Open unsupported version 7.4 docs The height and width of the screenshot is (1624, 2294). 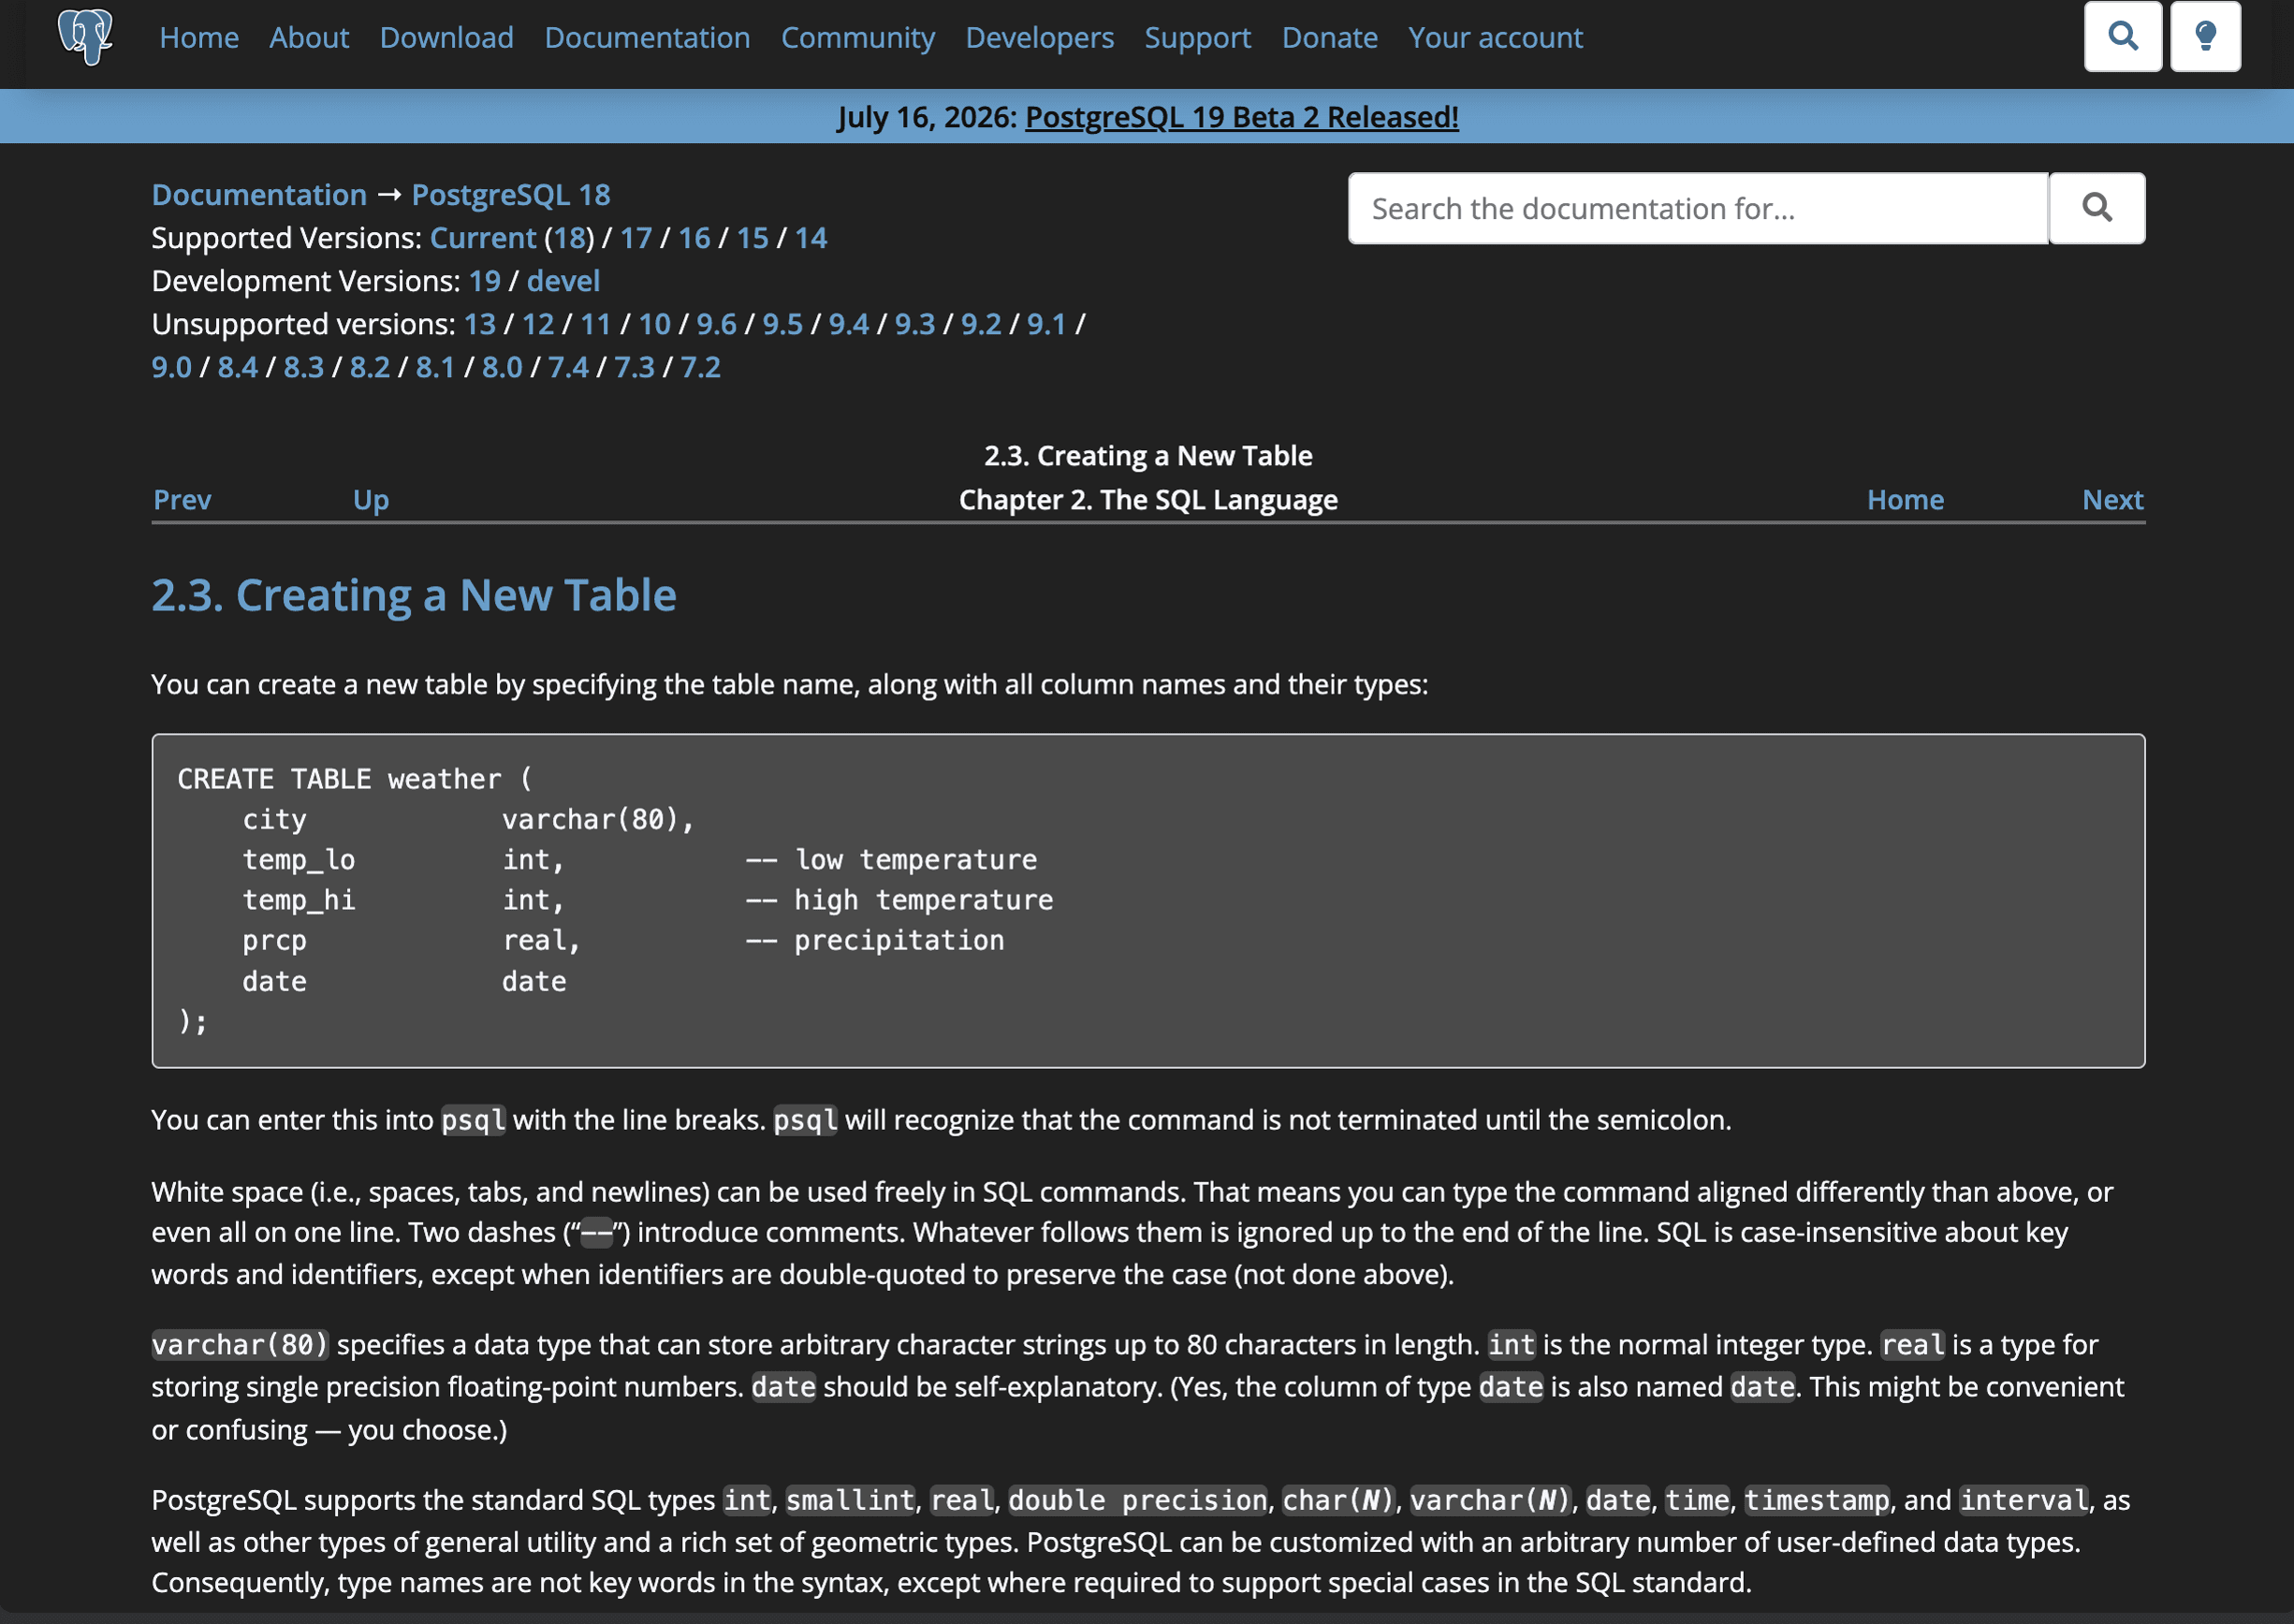click(568, 367)
